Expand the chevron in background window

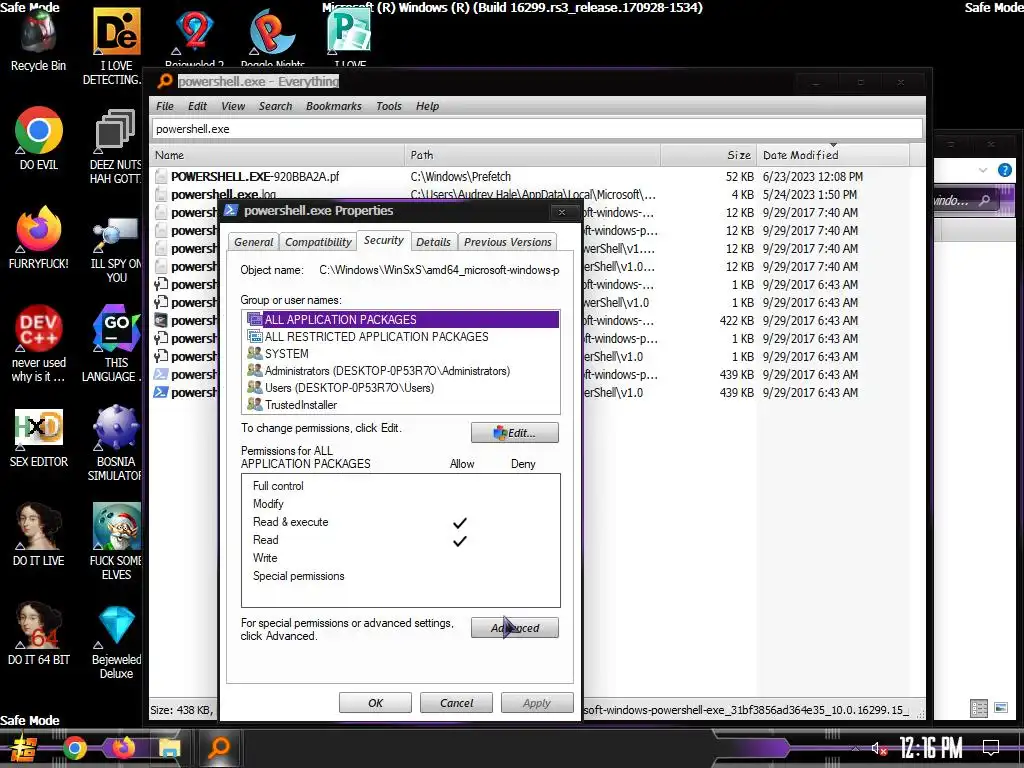983,170
